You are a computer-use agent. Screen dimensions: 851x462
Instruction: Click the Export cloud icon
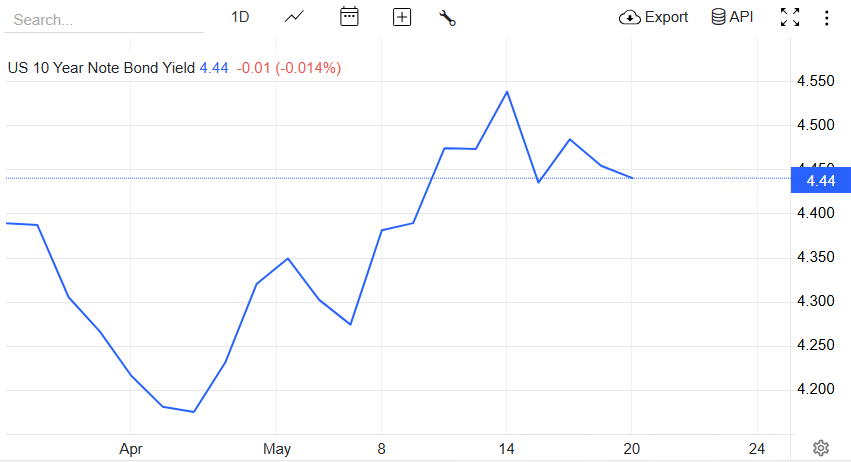pyautogui.click(x=630, y=17)
